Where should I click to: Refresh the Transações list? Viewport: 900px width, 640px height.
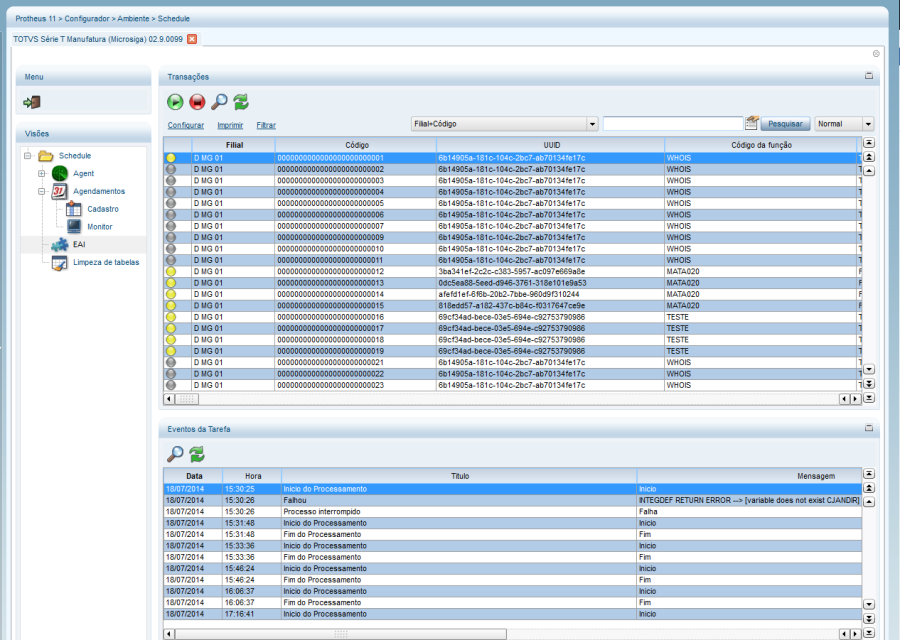[241, 102]
